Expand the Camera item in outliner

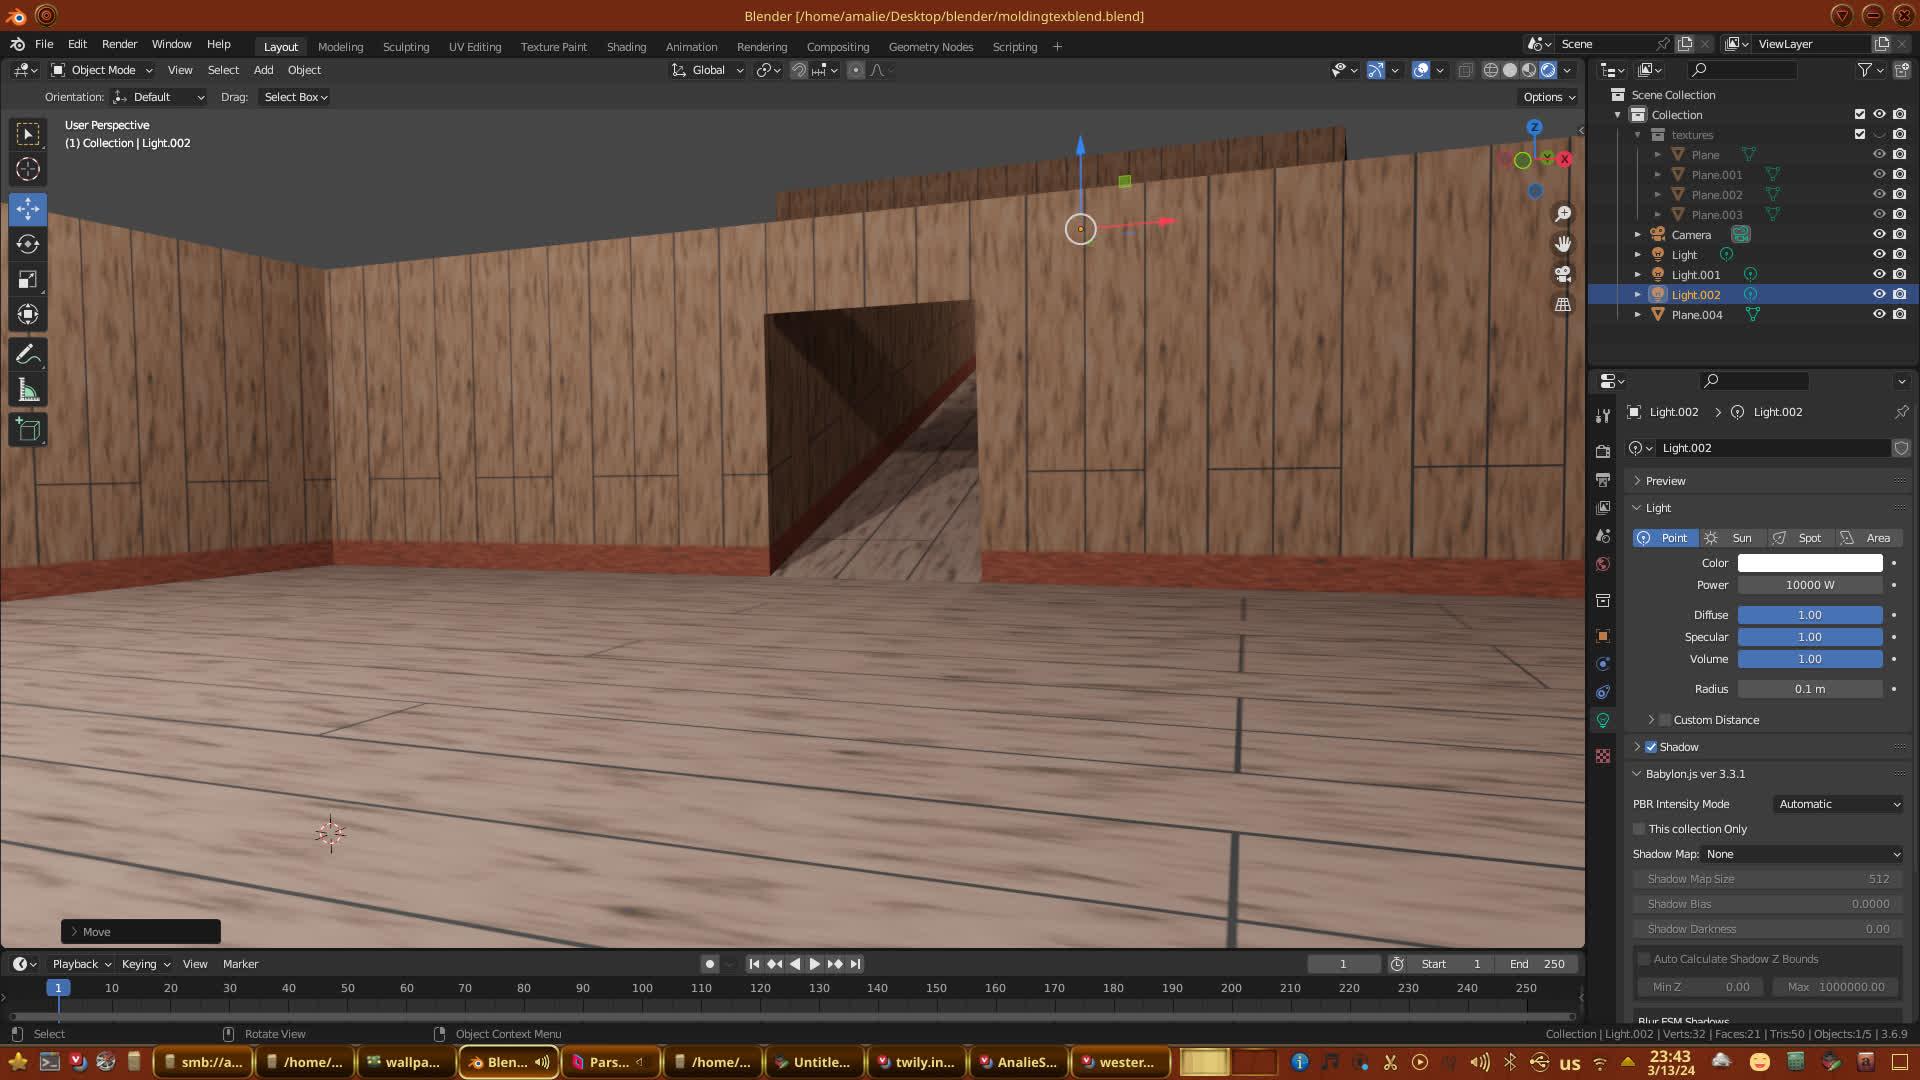pos(1638,235)
